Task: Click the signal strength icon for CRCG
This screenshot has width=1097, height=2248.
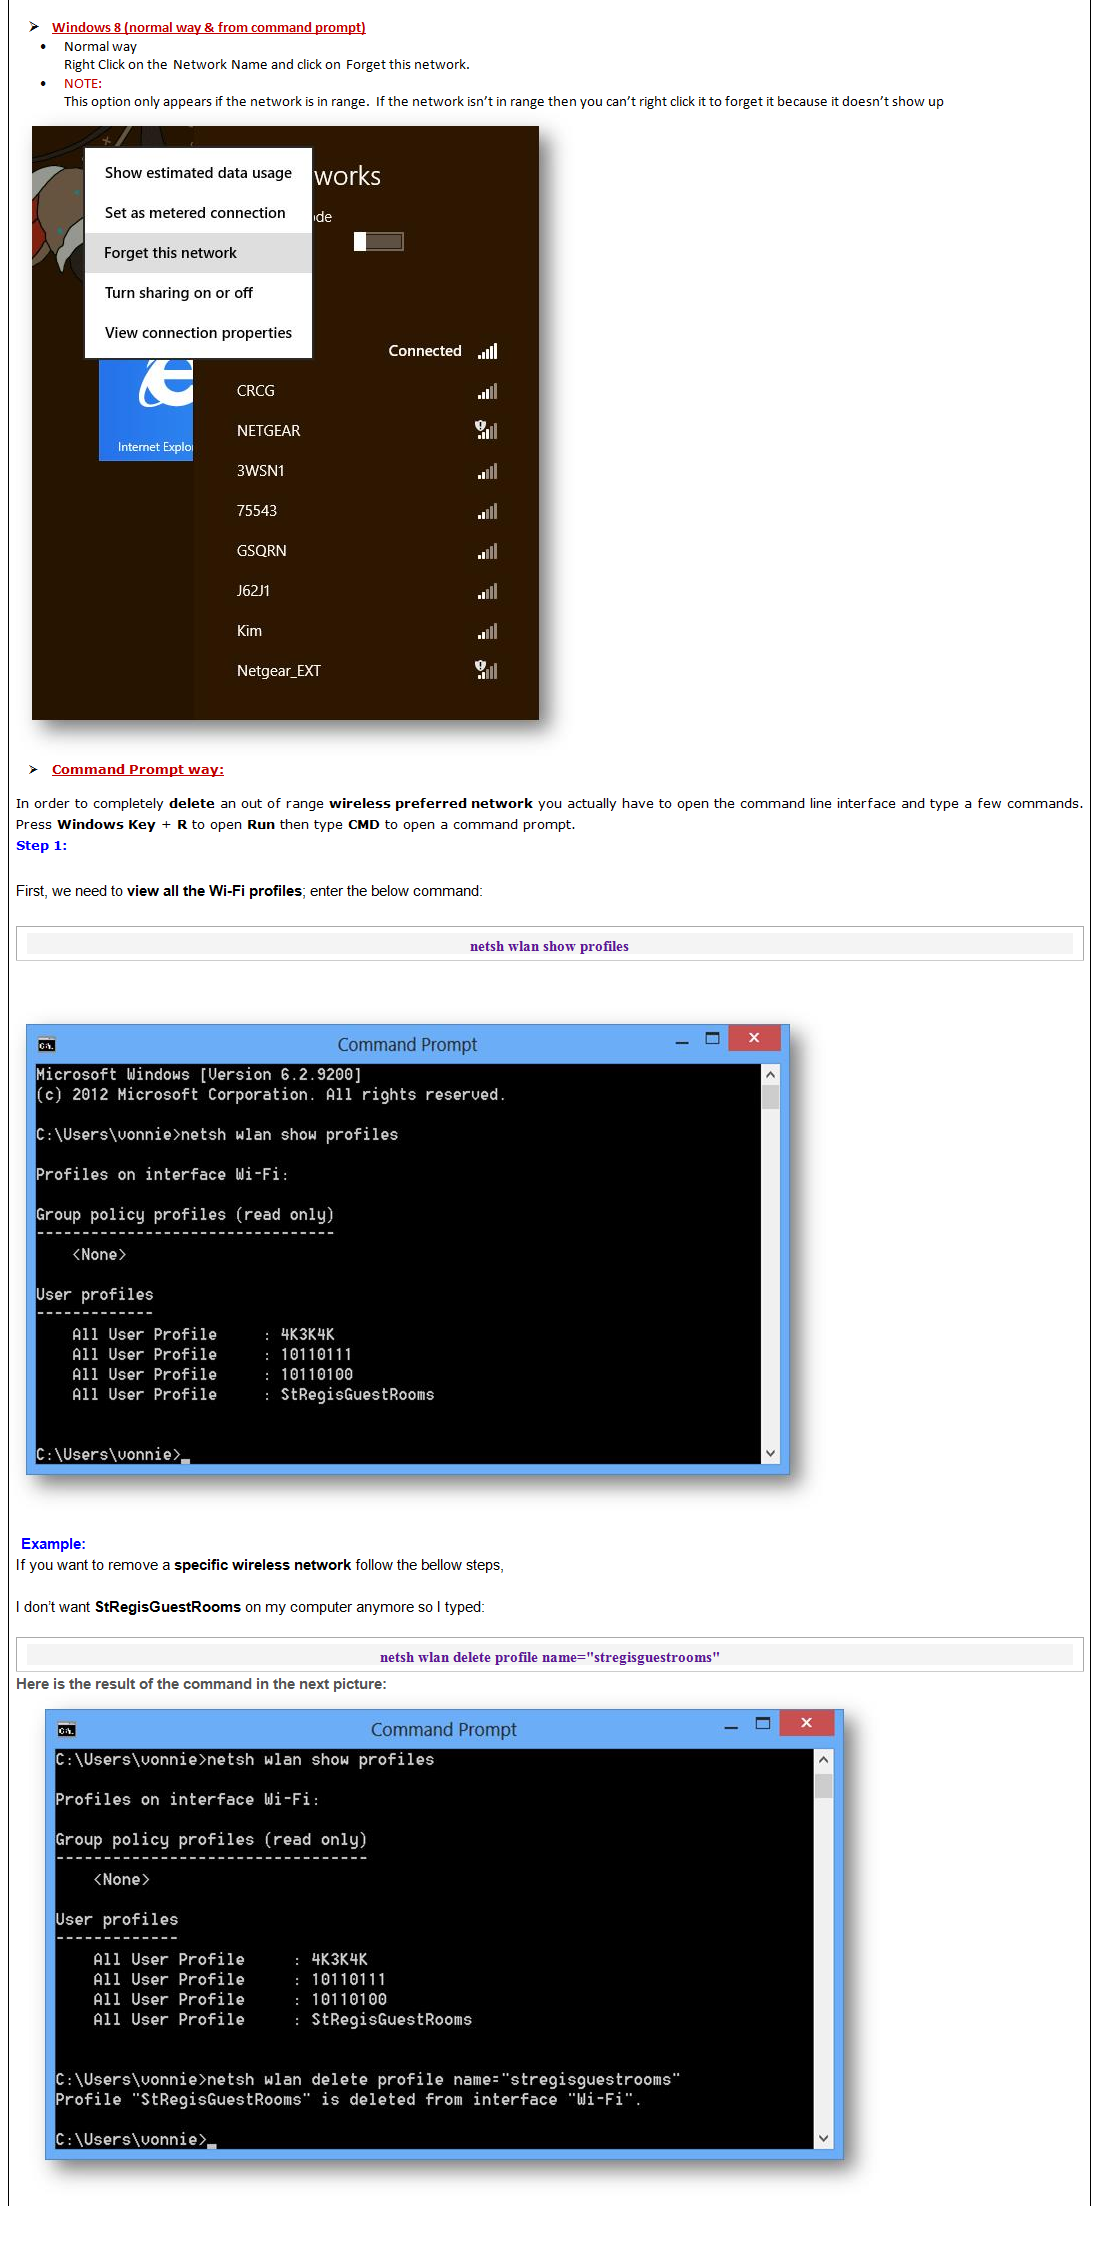Action: (x=487, y=391)
